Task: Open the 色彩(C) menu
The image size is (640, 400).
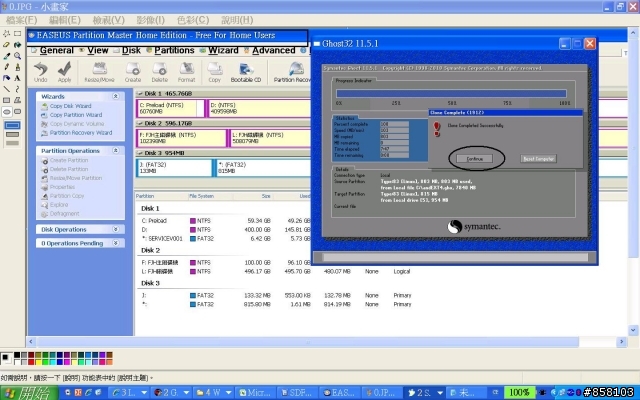Action: coord(193,20)
